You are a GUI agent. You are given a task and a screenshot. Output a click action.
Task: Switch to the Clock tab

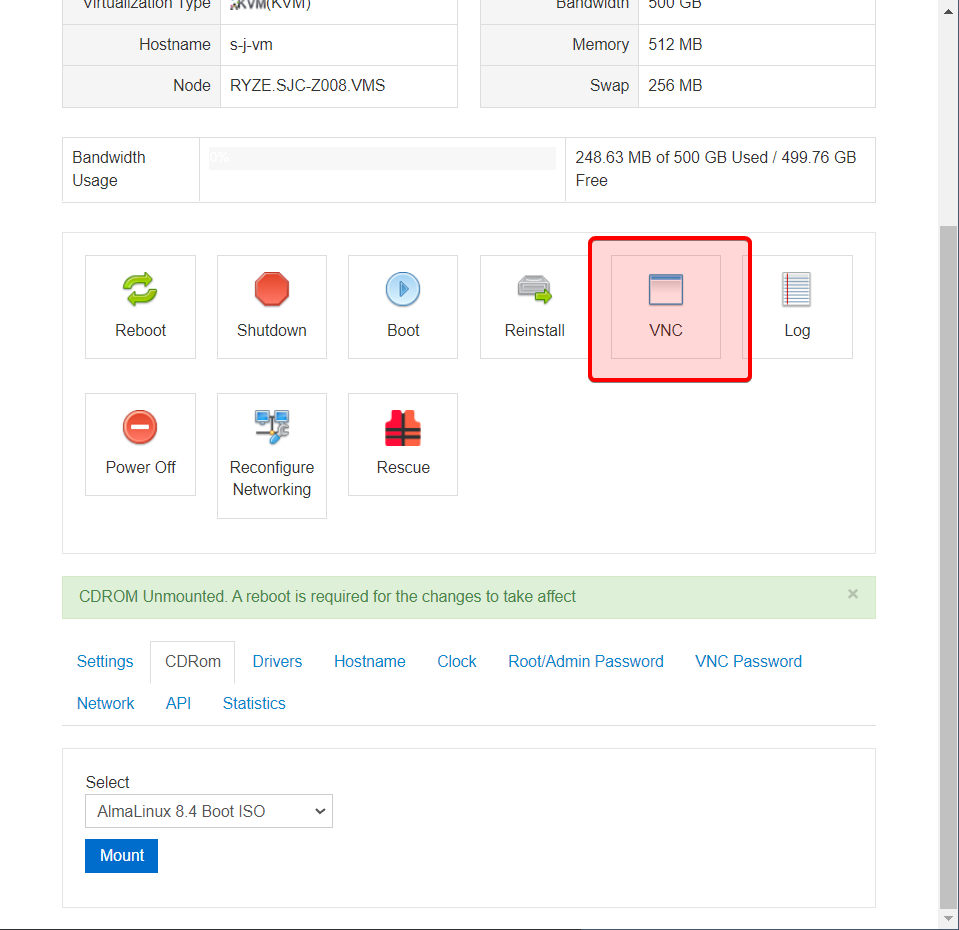(456, 661)
